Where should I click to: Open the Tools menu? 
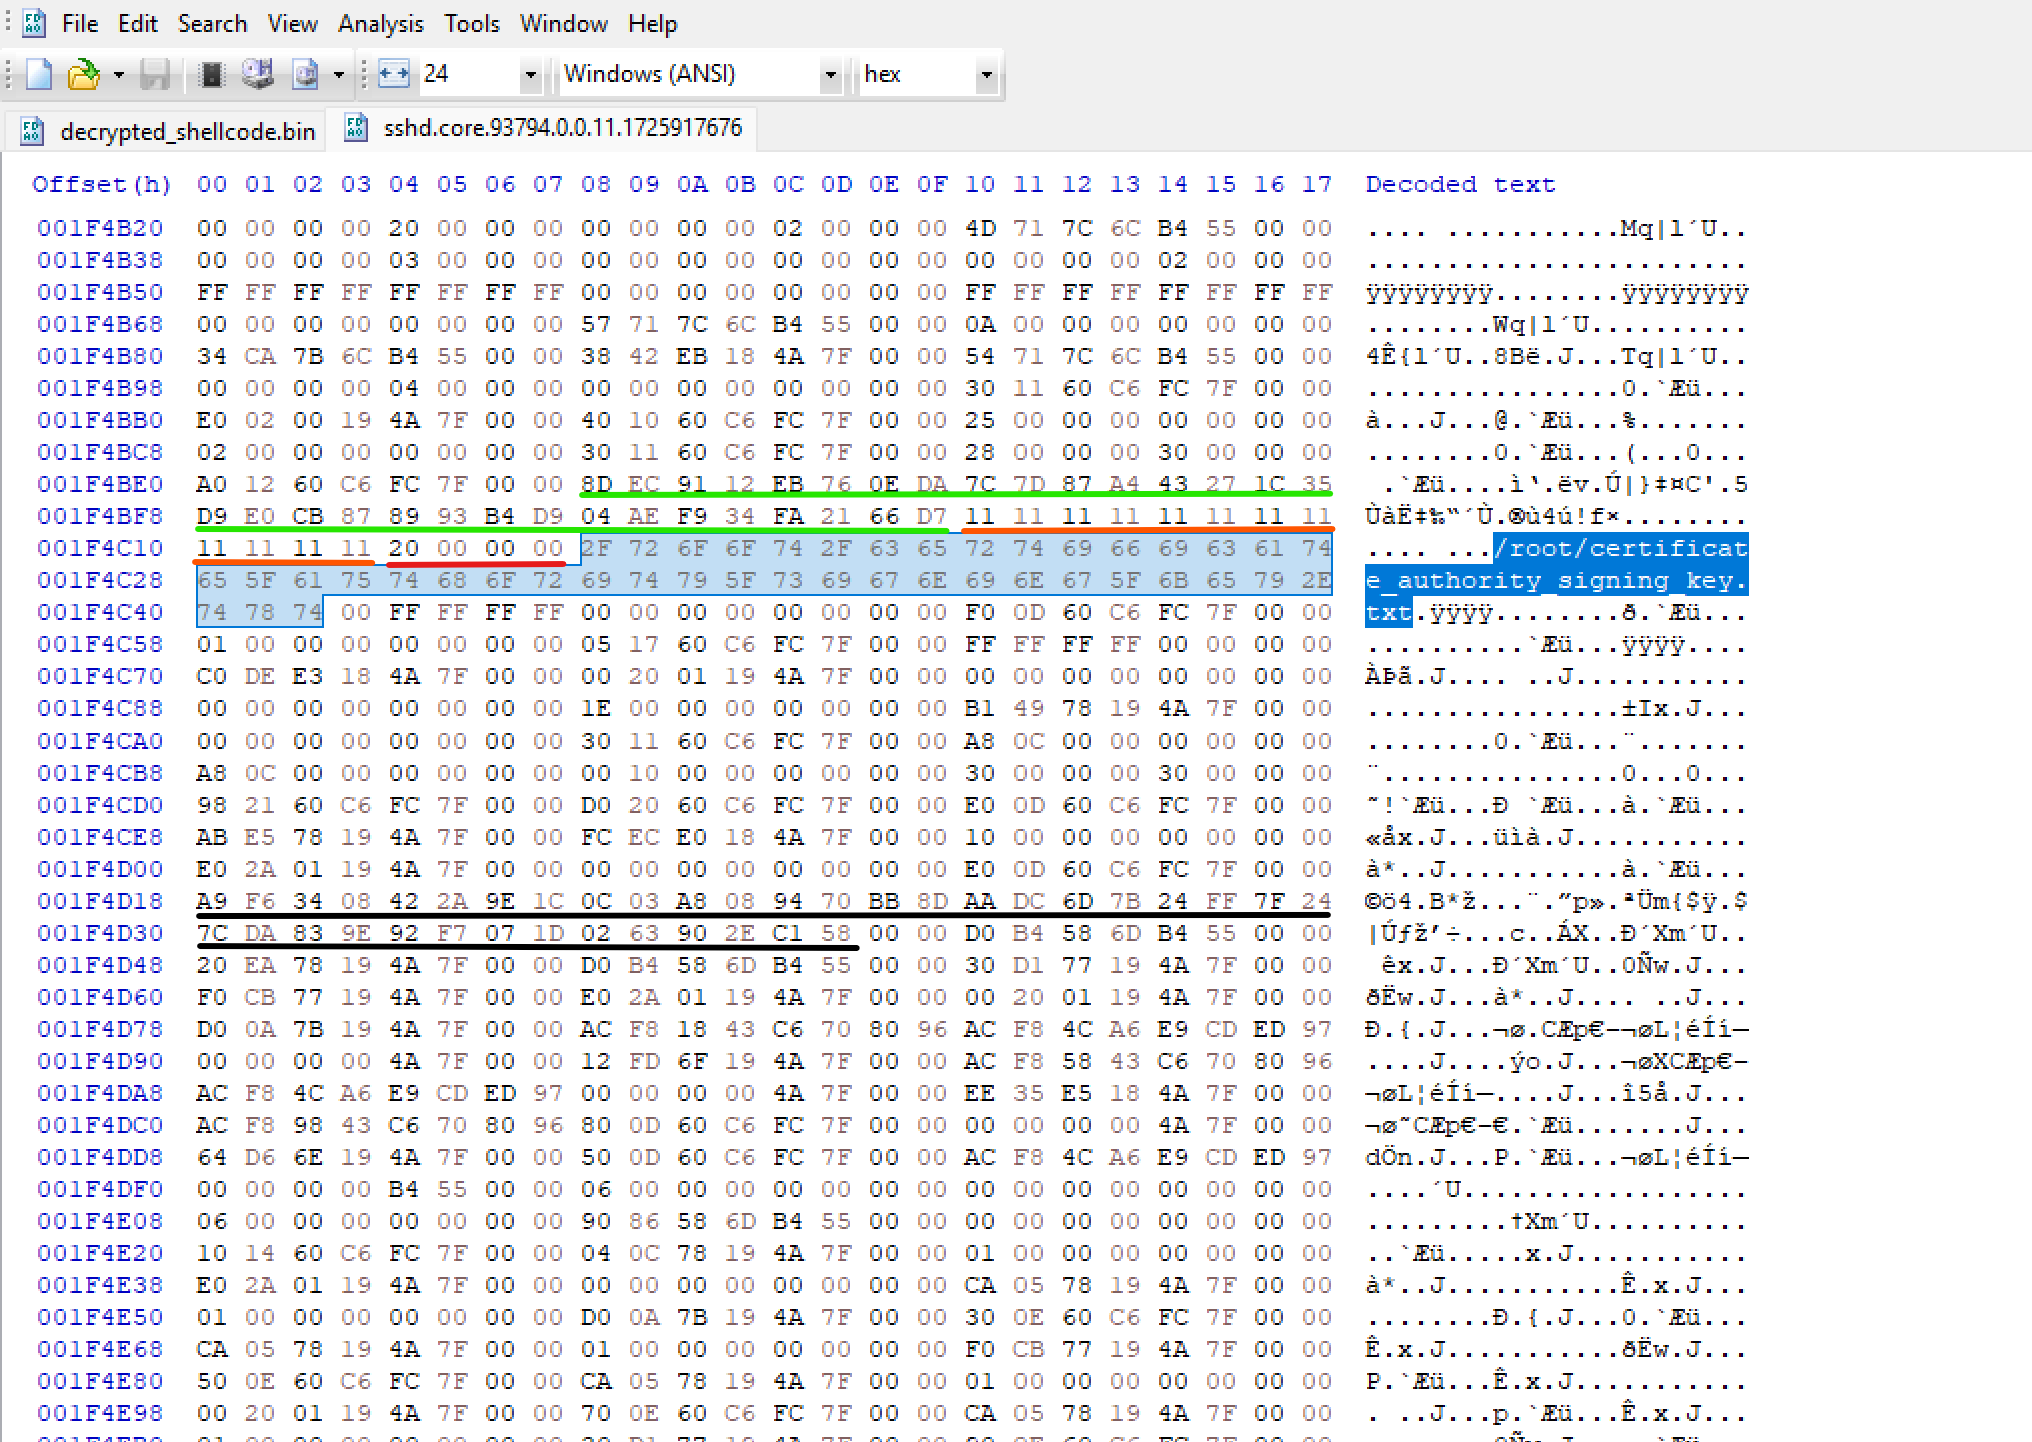(x=471, y=23)
